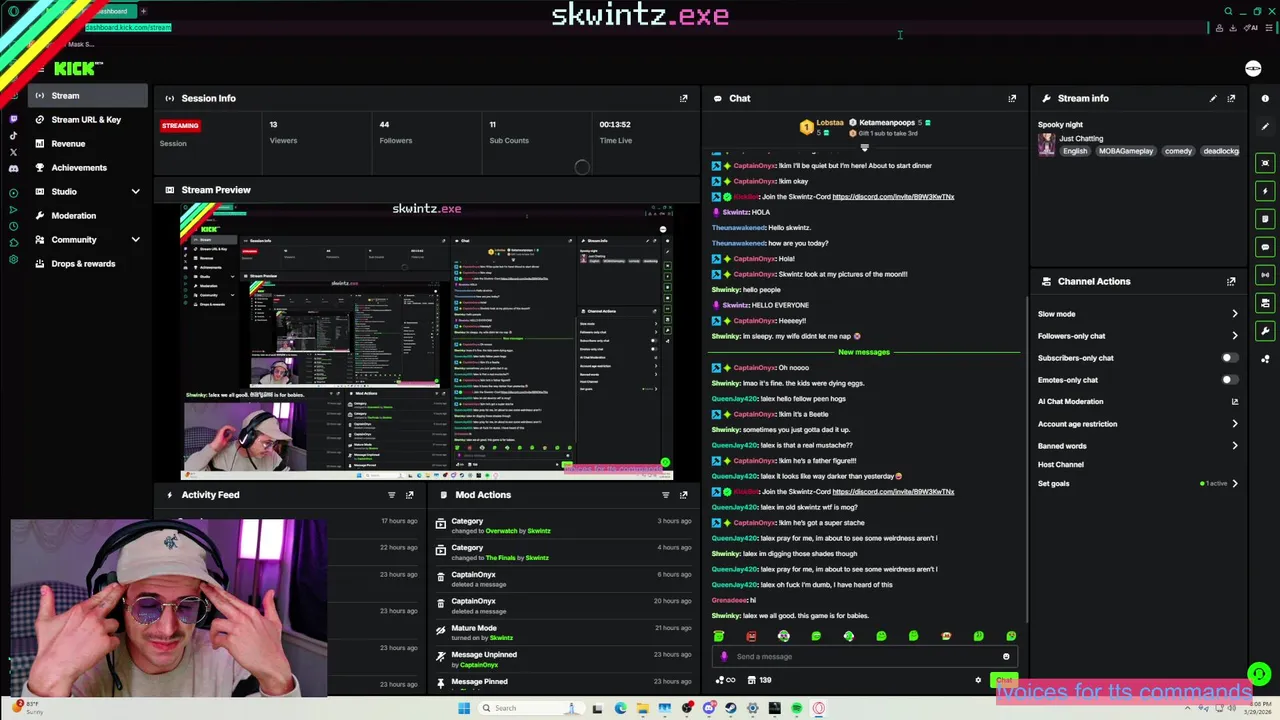The image size is (1280, 720).
Task: Open the Windows Start menu
Action: pyautogui.click(x=464, y=708)
